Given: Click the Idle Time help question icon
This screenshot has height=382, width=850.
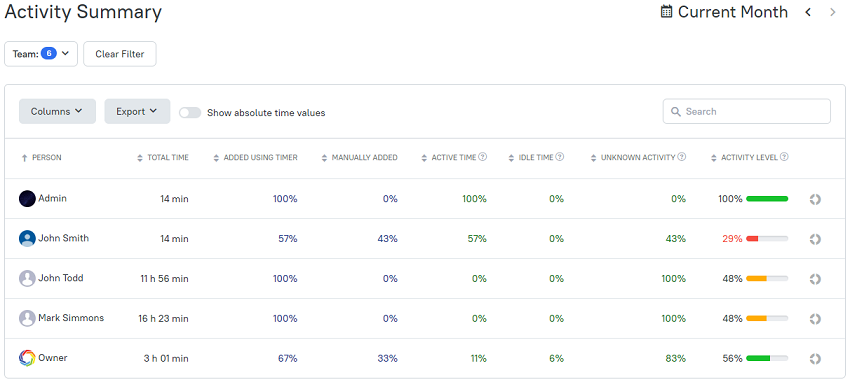Looking at the screenshot, I should [560, 157].
